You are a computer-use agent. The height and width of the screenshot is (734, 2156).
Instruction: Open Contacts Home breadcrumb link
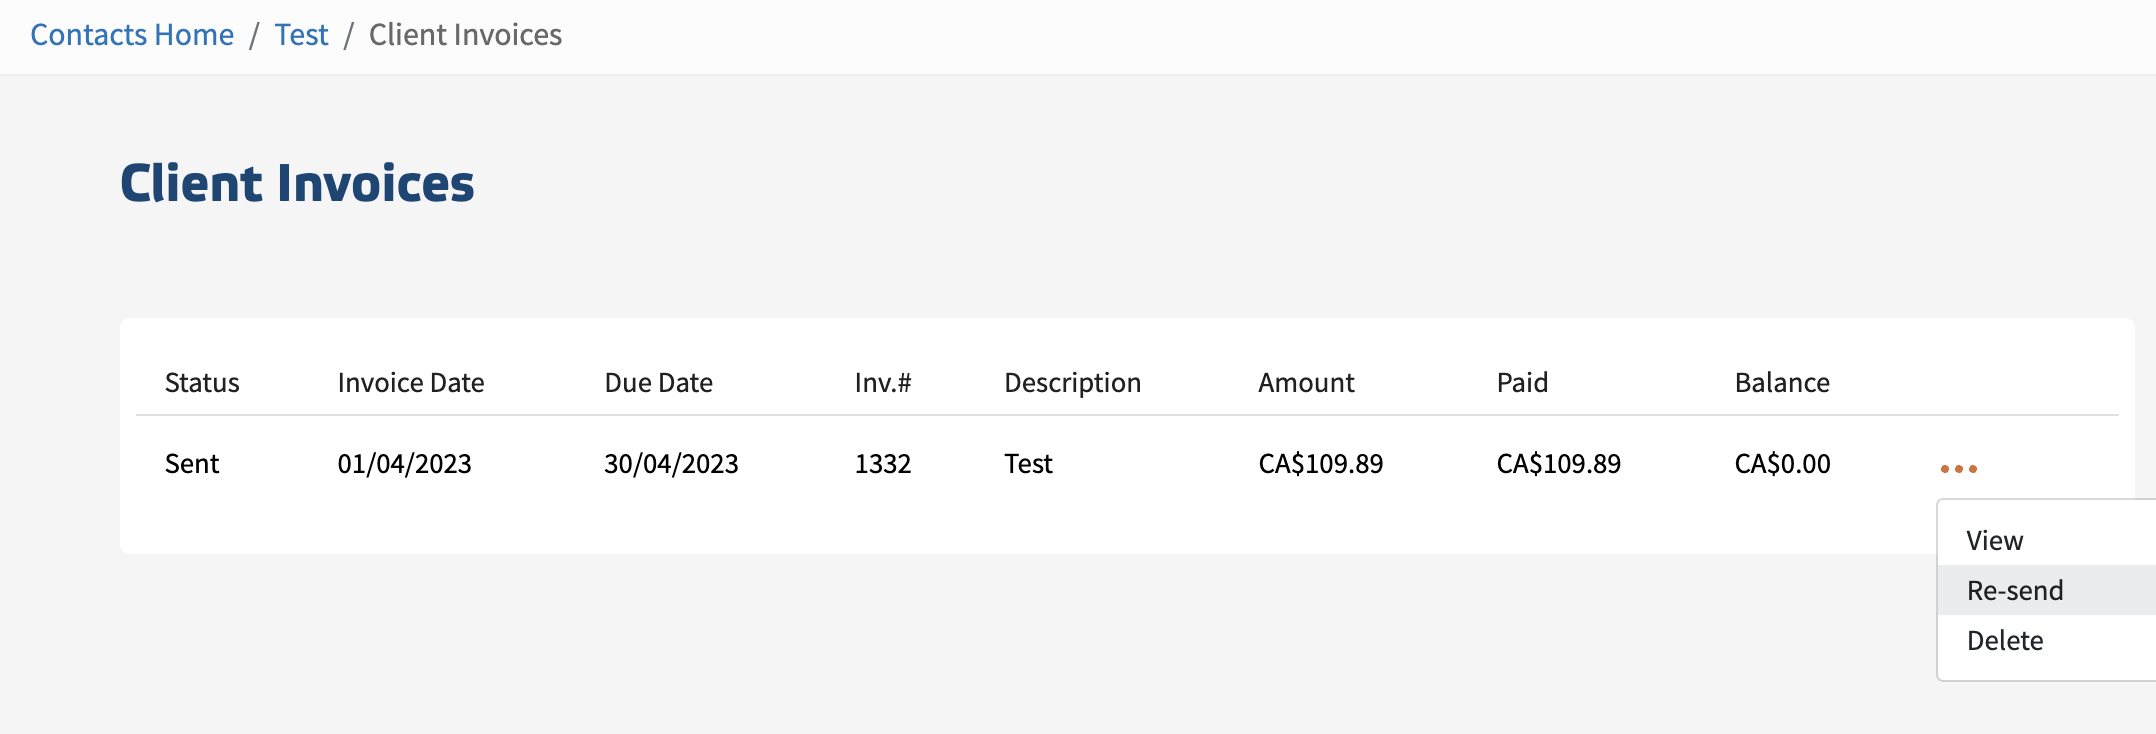132,35
